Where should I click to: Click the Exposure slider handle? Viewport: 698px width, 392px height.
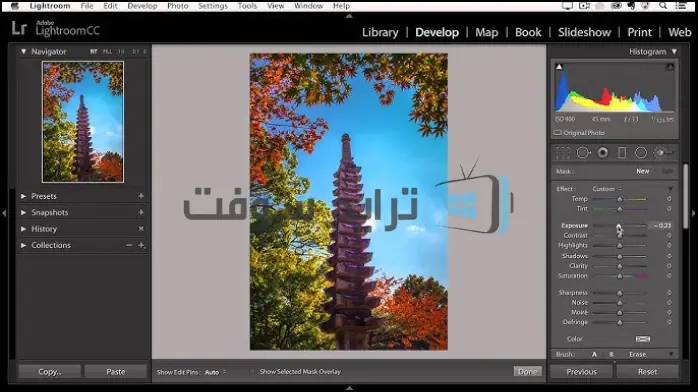tap(619, 226)
